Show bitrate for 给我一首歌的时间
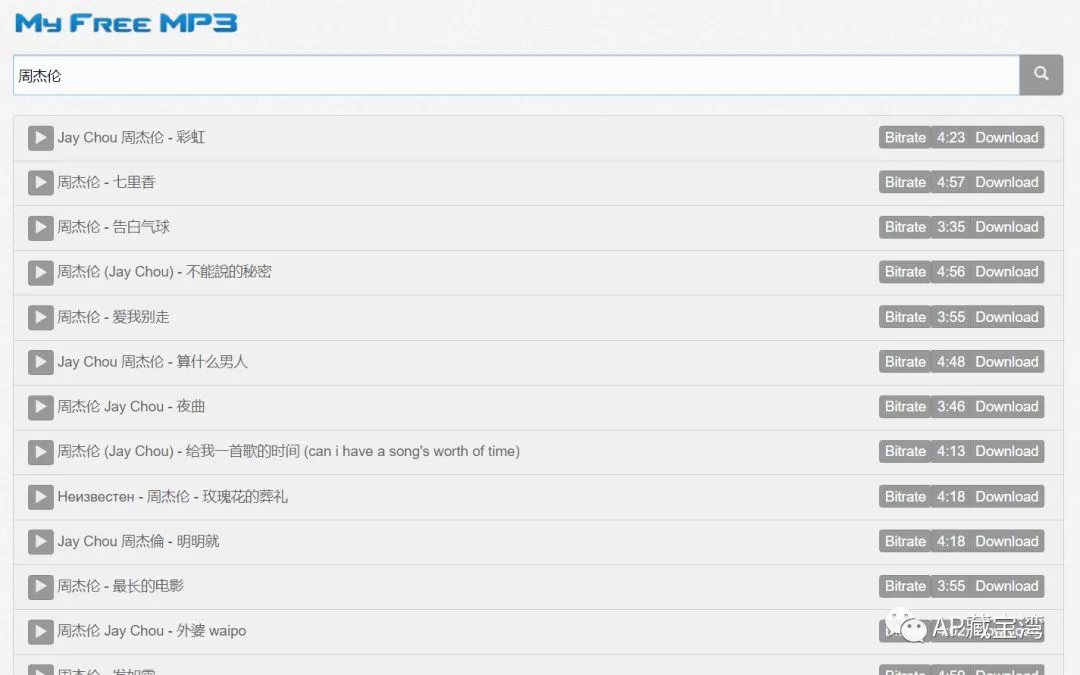1080x675 pixels. (905, 451)
